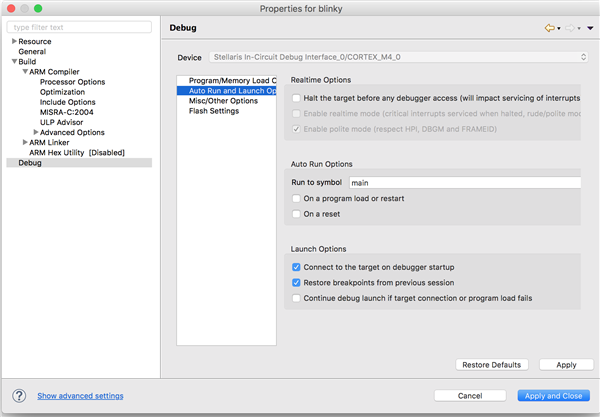Open the Show advanced settings link
This screenshot has height=417, width=600.
[x=81, y=396]
